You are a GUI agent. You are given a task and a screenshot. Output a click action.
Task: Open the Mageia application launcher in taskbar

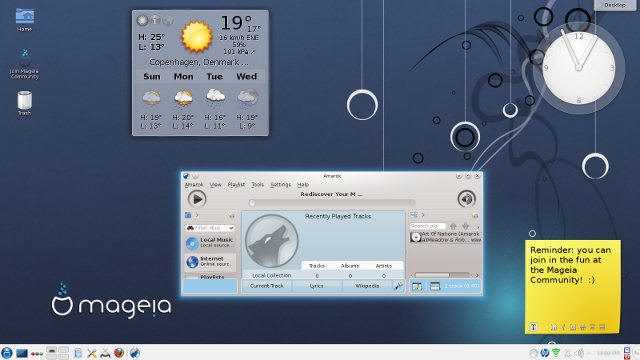coord(7,353)
